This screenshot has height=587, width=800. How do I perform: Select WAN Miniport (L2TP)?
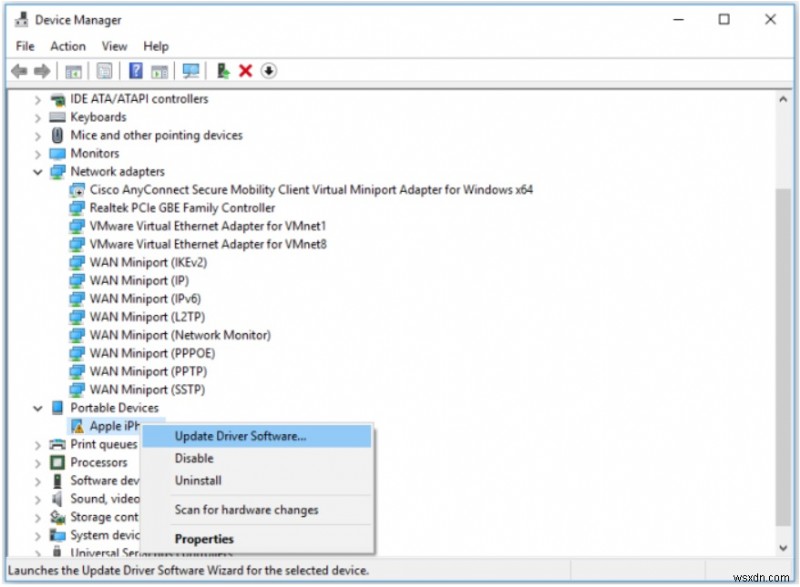tap(147, 317)
